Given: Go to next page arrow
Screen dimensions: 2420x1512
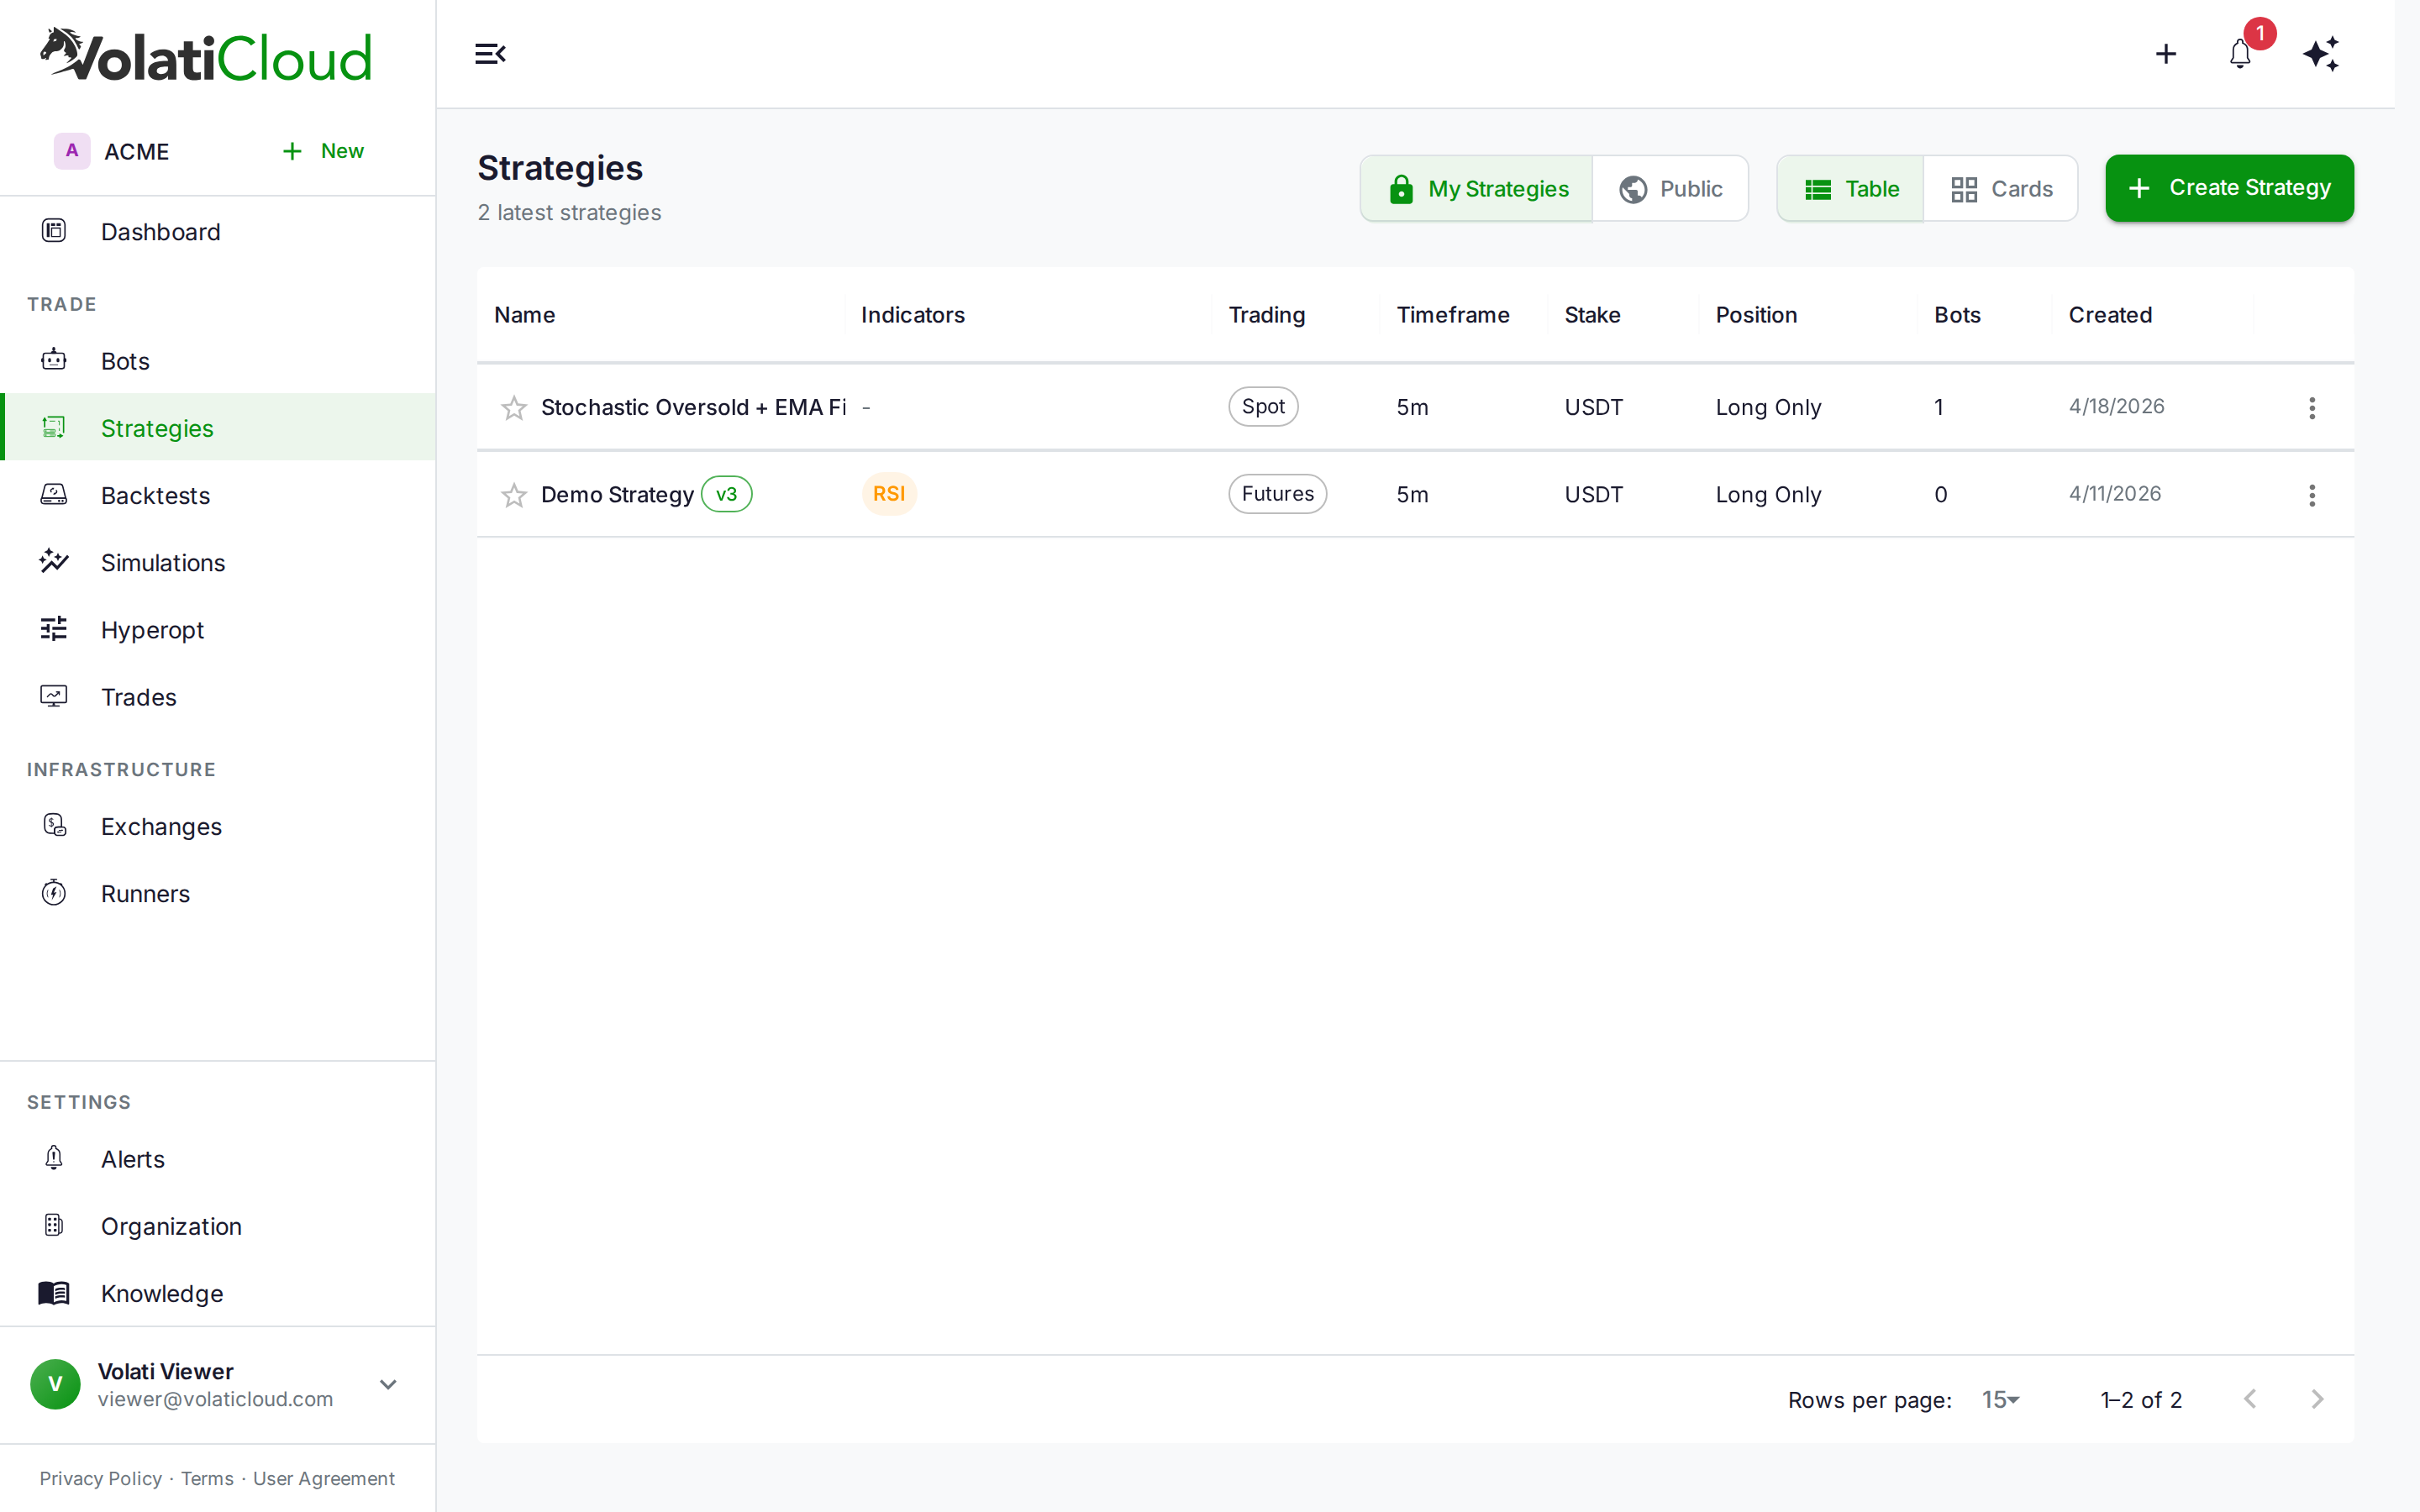Looking at the screenshot, I should point(2317,1399).
